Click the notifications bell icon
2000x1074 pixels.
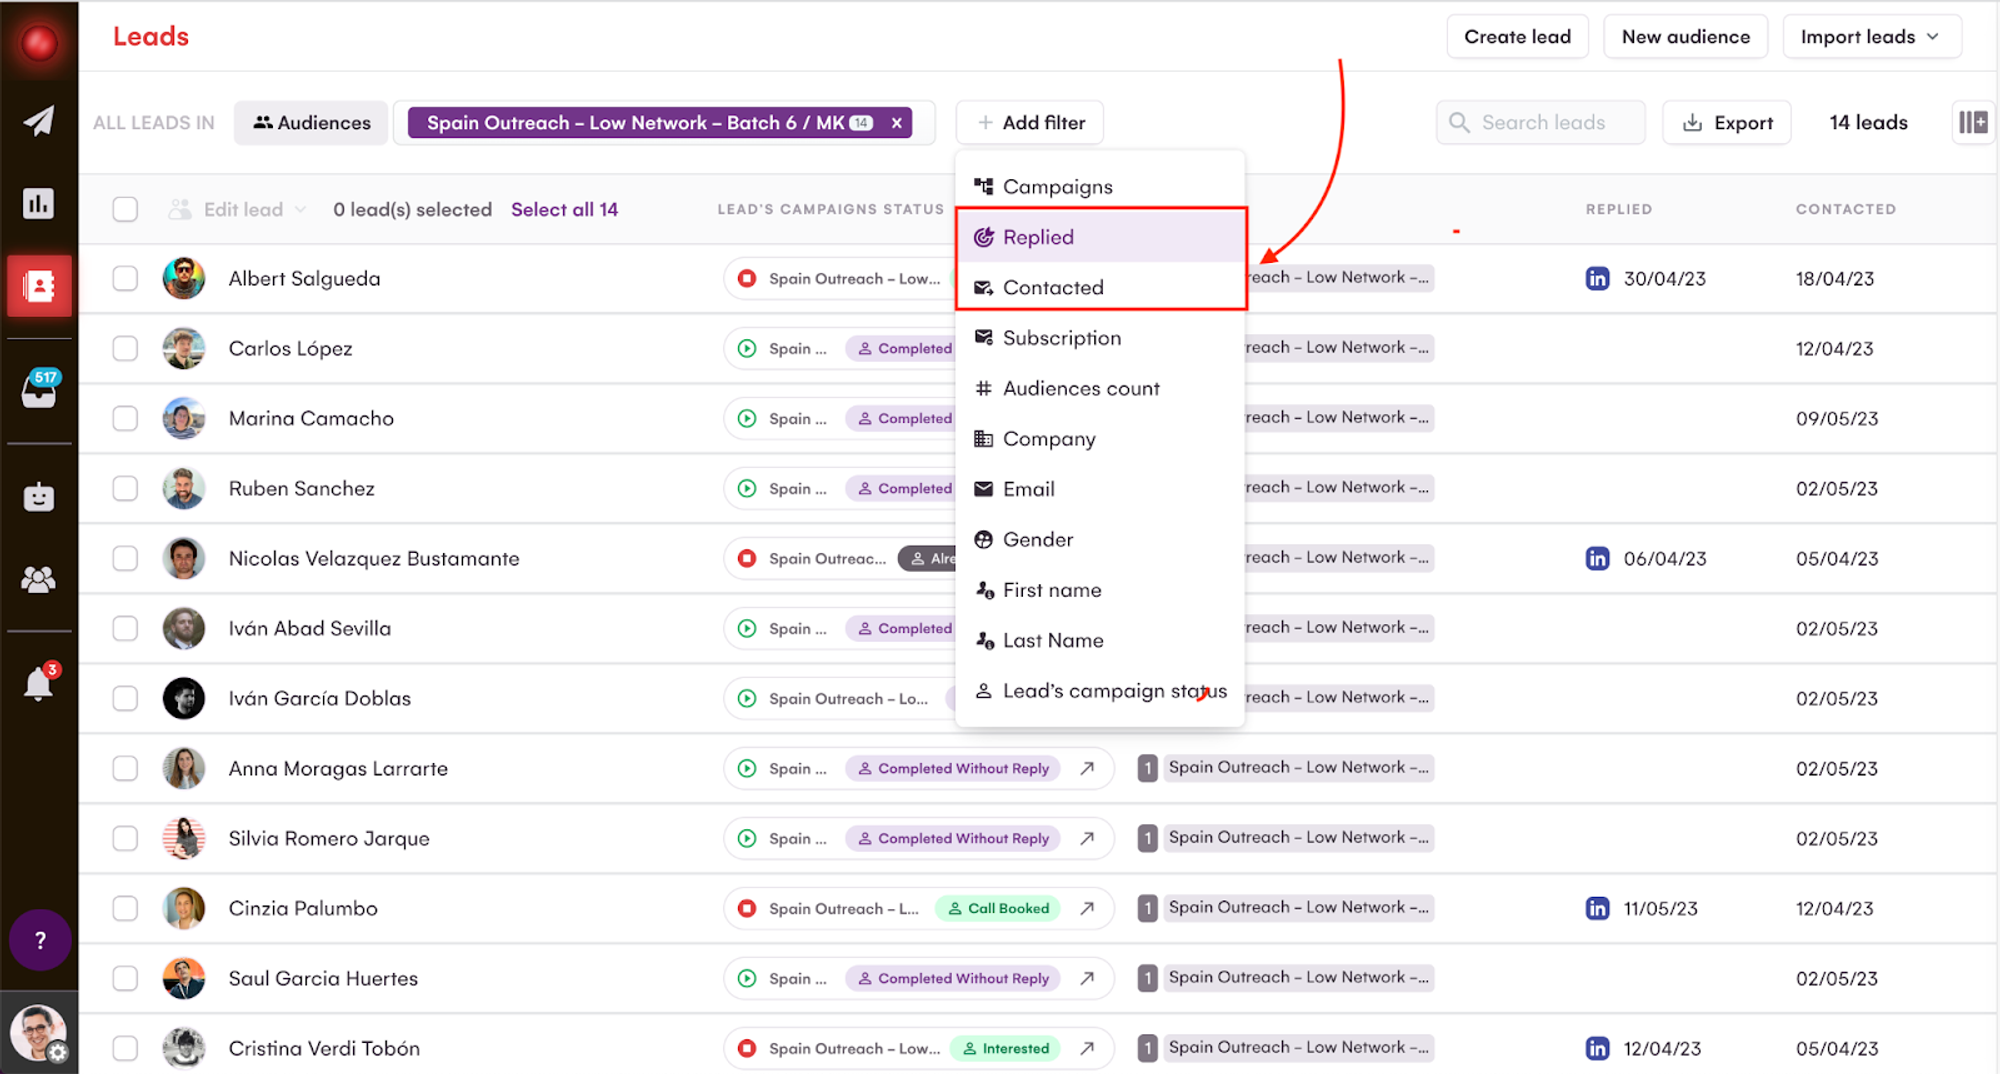39,685
